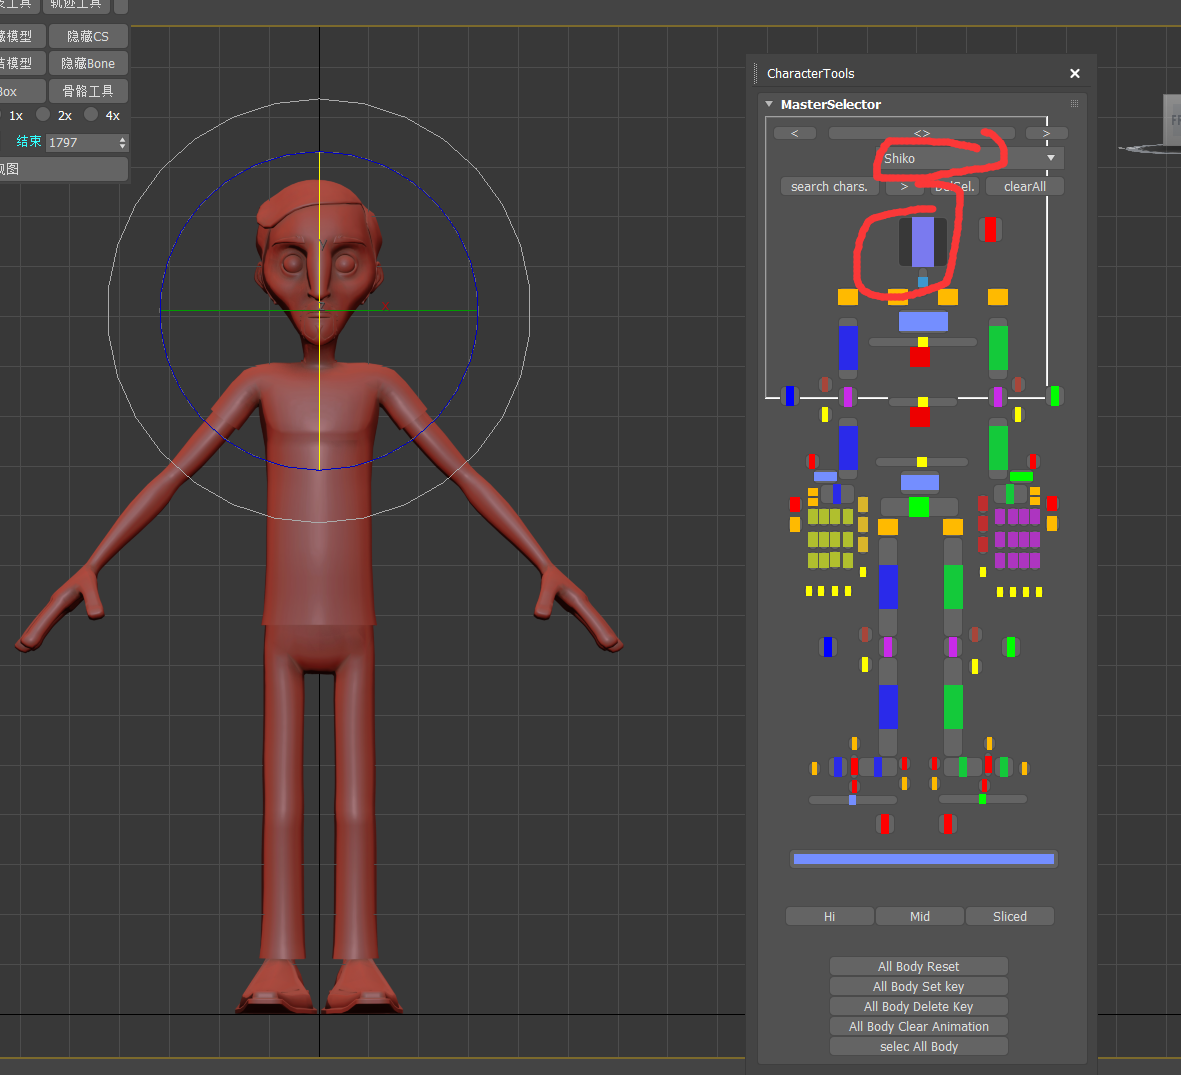The width and height of the screenshot is (1181, 1075).
Task: Click the wide blue bar above Hi/Mid/Sliced
Action: [923, 859]
